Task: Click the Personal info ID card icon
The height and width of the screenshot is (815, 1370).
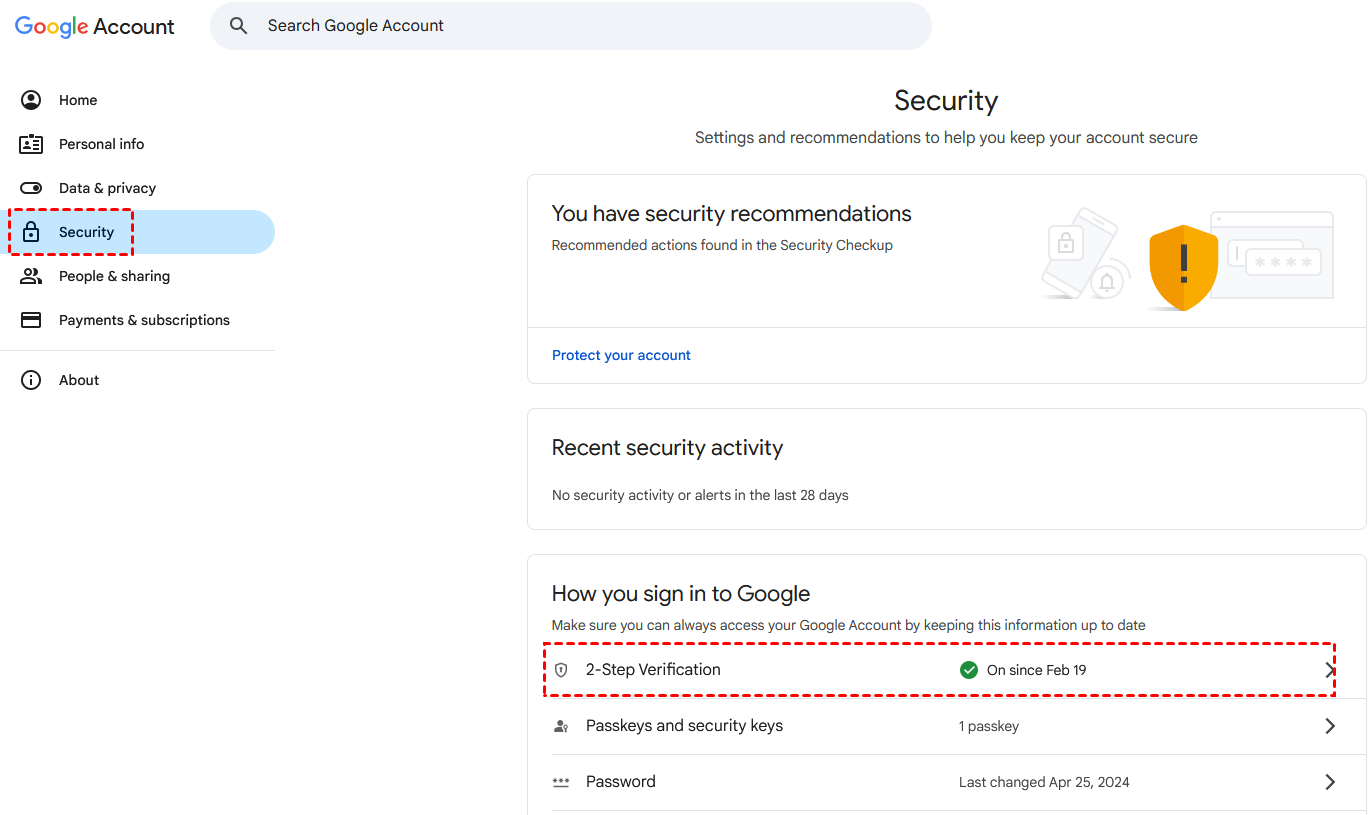Action: pos(31,144)
